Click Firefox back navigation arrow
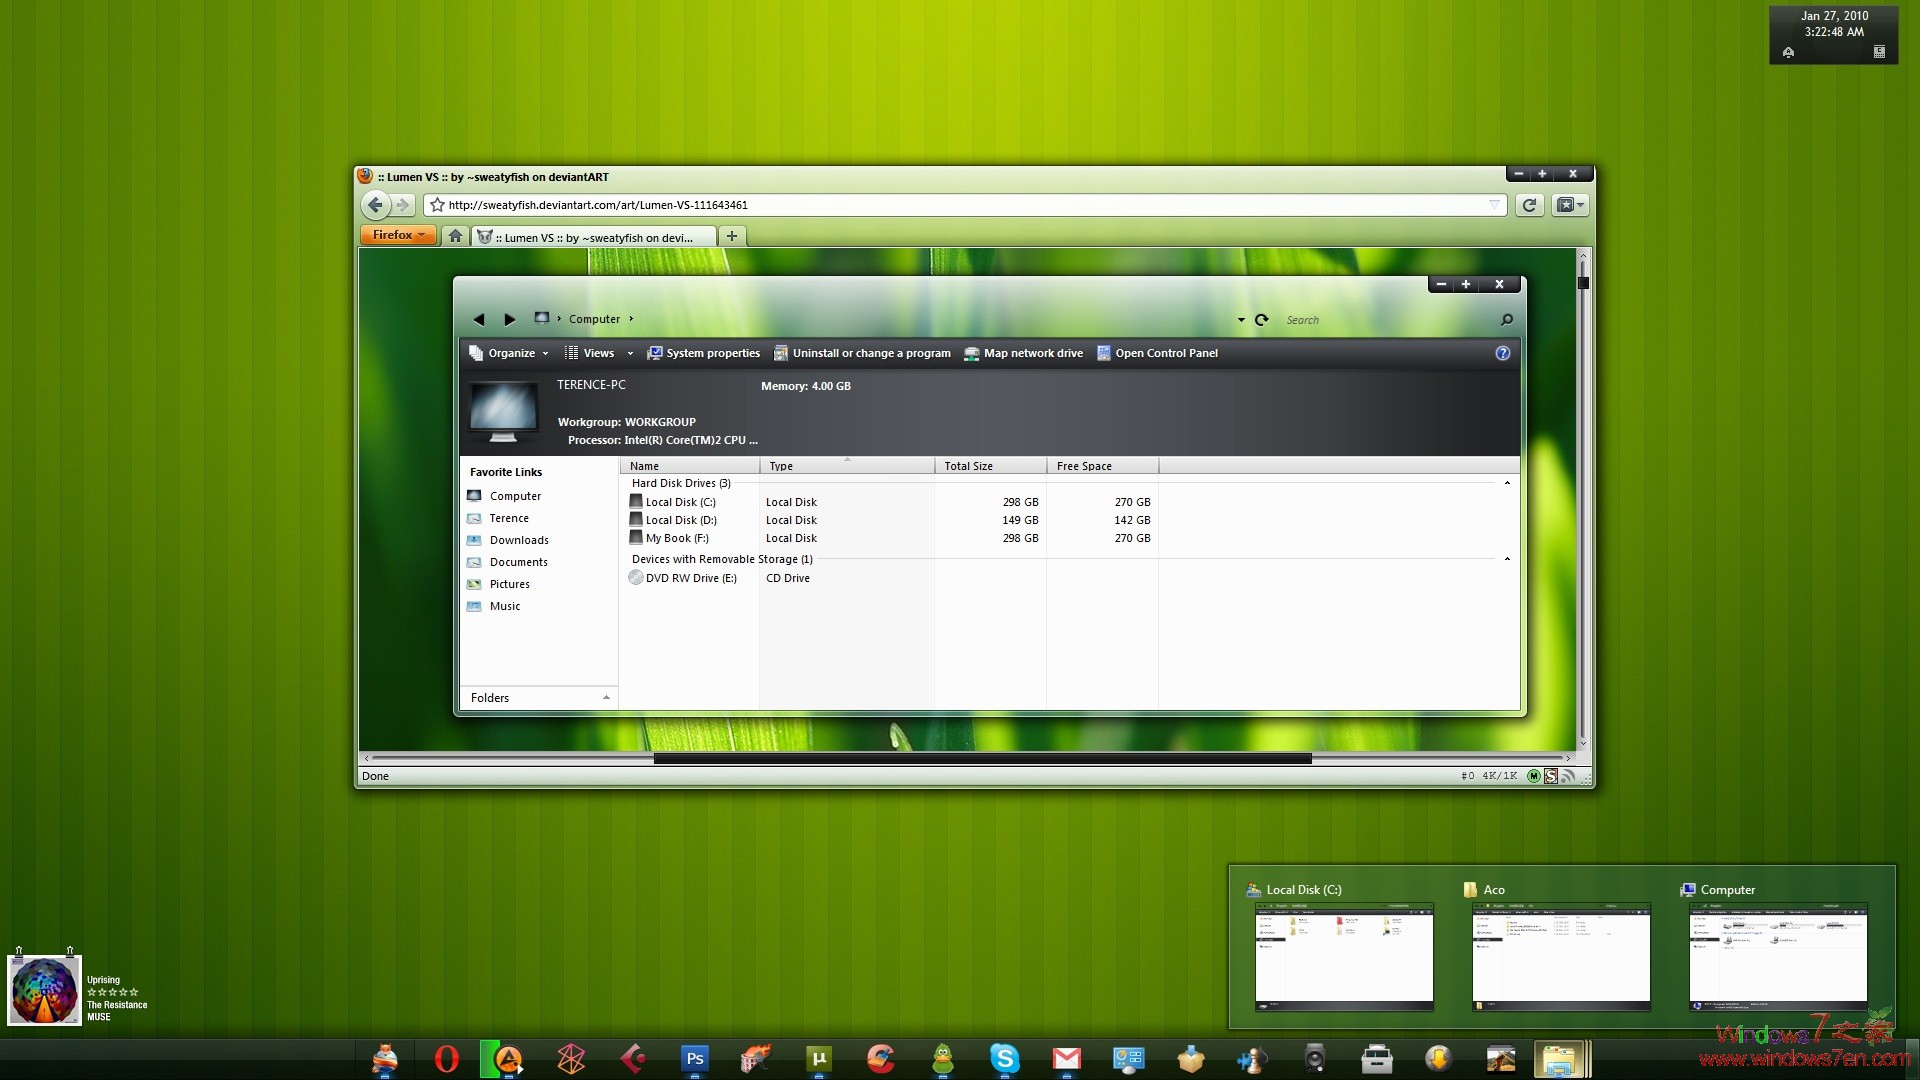This screenshot has height=1080, width=1920. point(374,205)
